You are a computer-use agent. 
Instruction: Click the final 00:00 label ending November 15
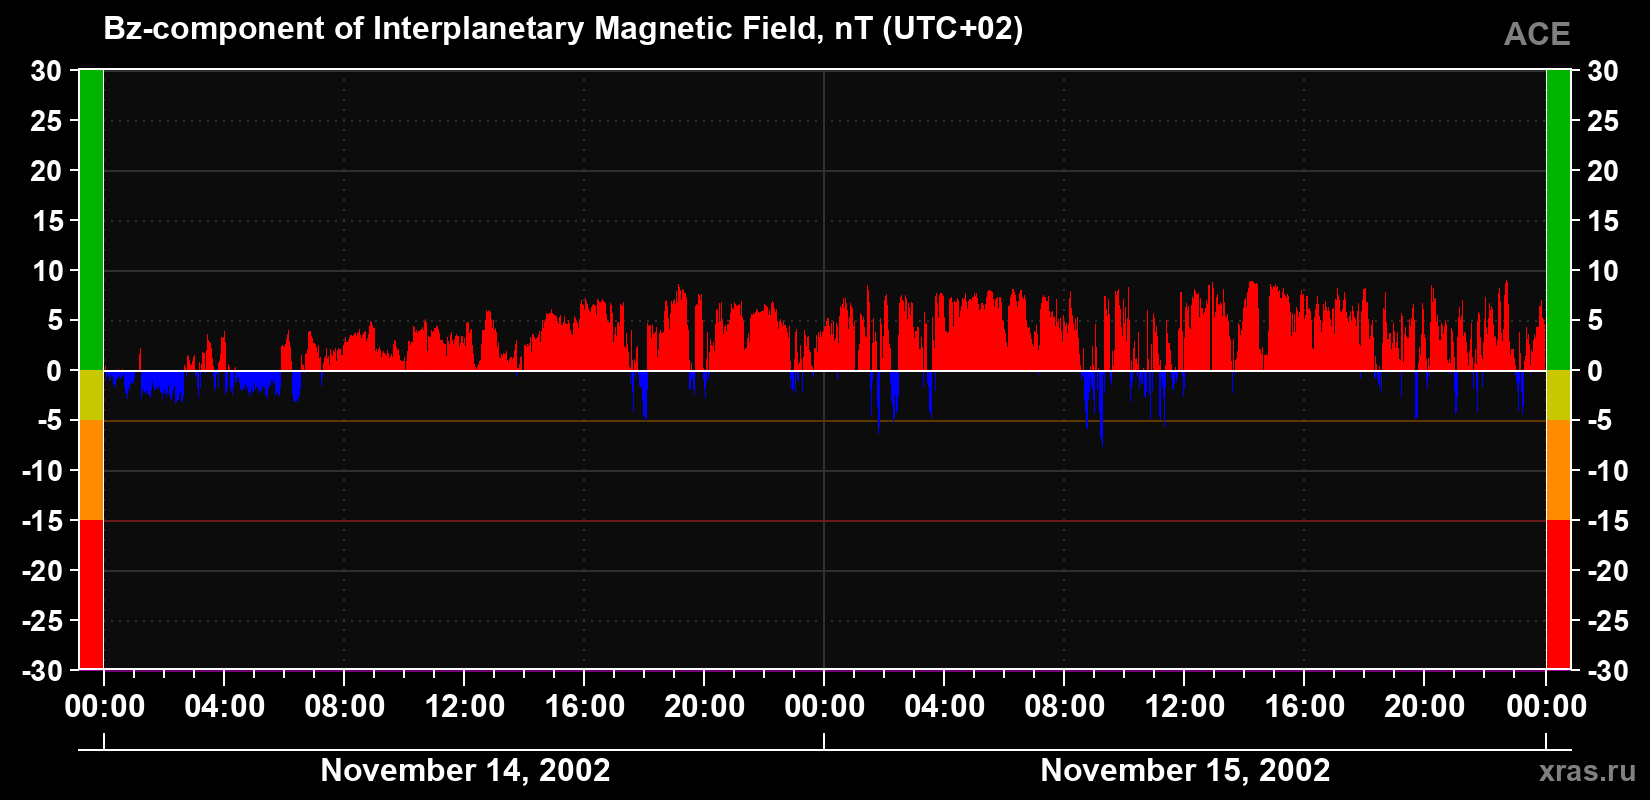tap(1547, 707)
